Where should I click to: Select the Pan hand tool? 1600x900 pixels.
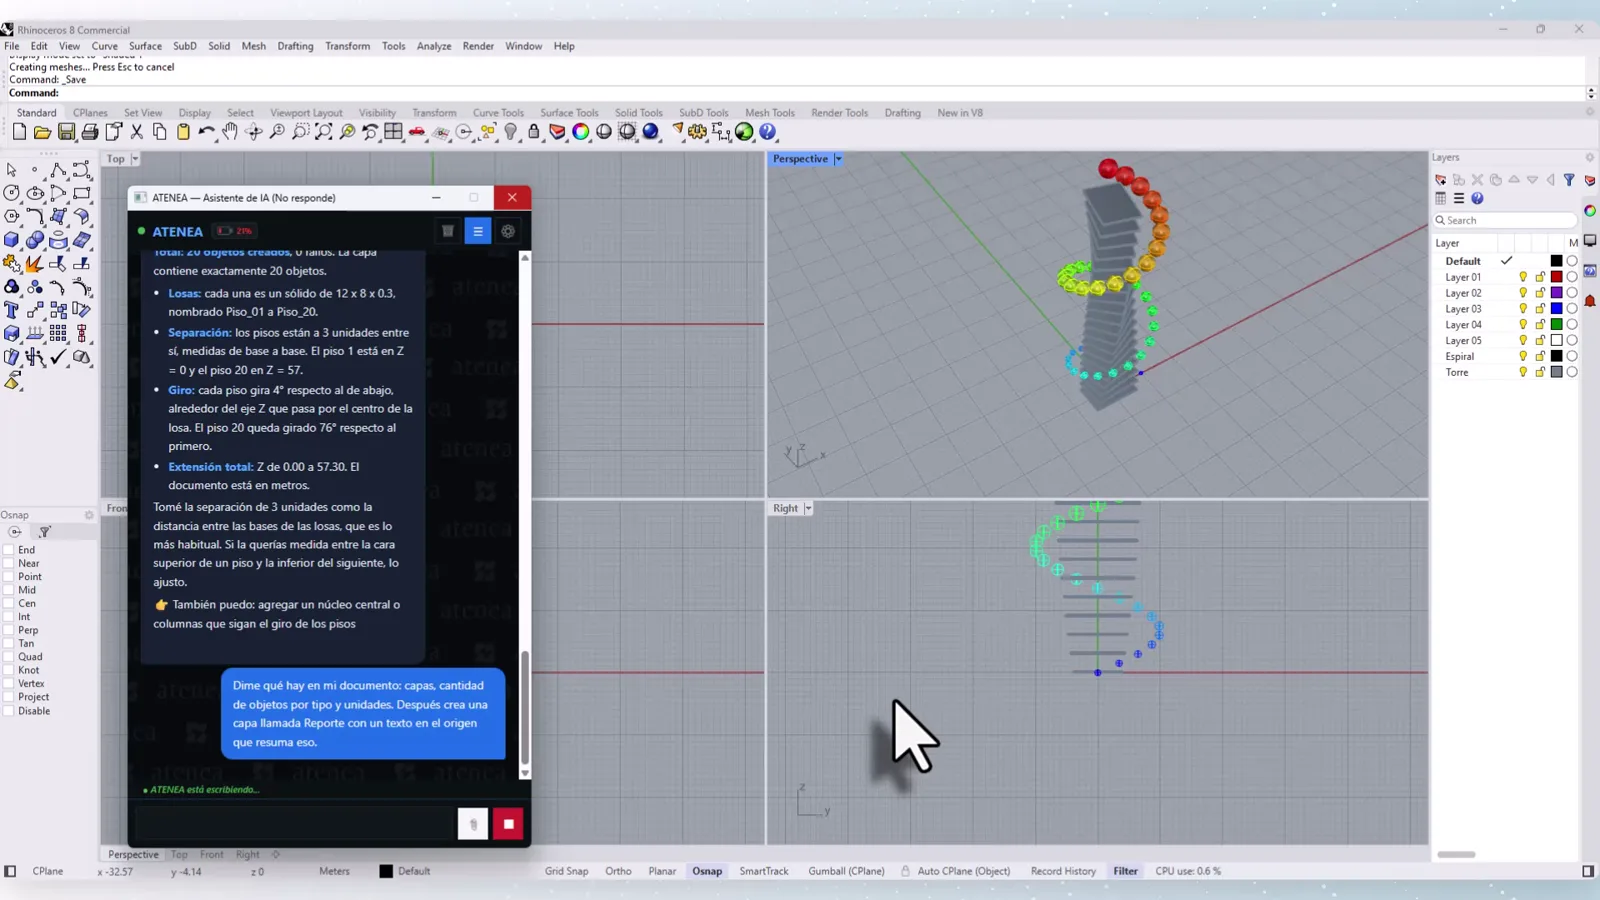(x=230, y=132)
